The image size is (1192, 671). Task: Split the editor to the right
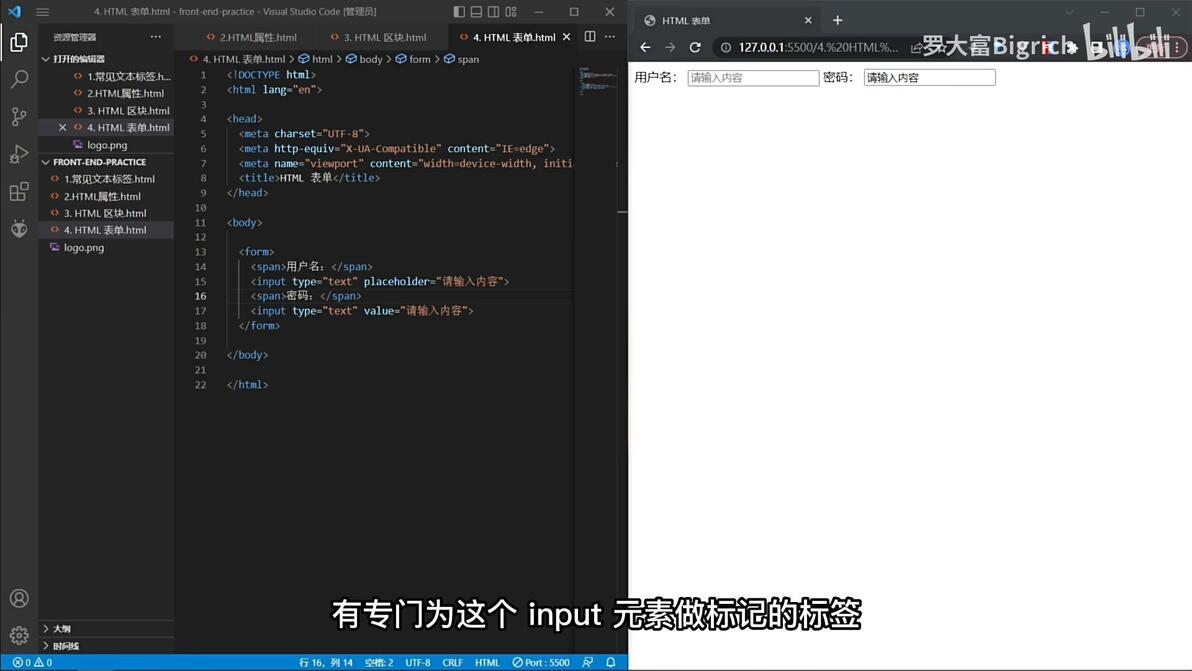tap(590, 36)
